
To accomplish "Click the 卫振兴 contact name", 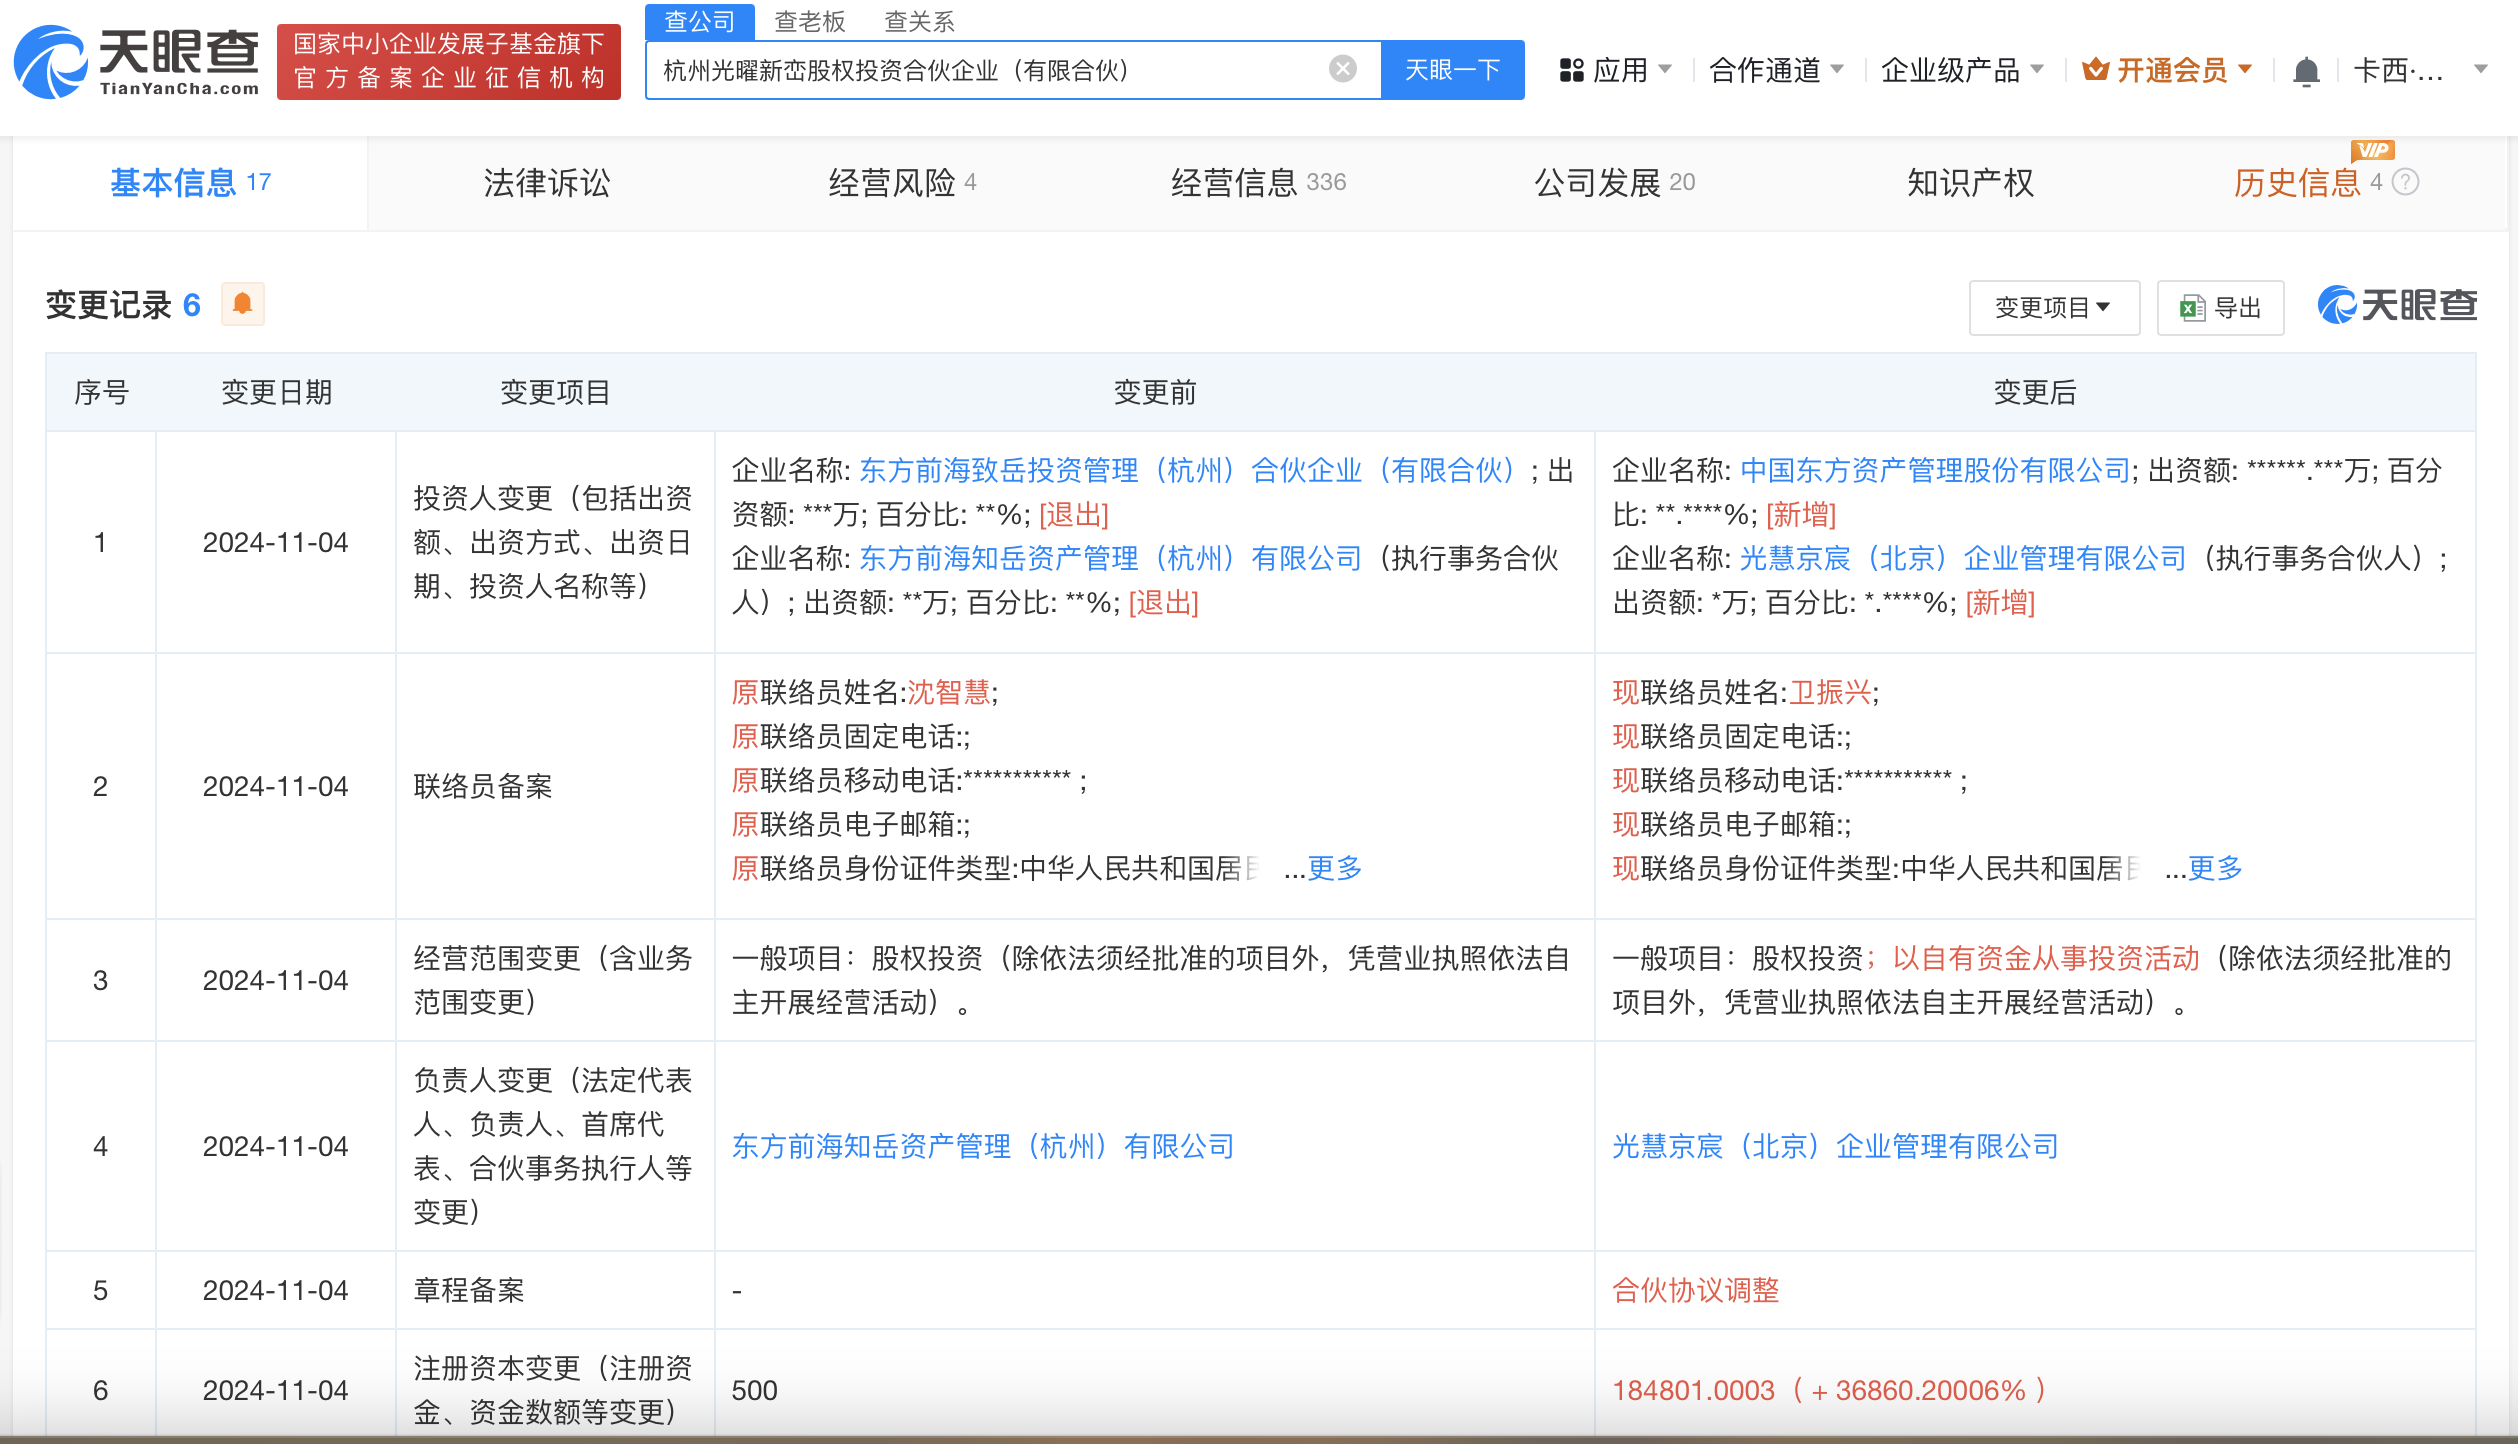I will point(1829,692).
